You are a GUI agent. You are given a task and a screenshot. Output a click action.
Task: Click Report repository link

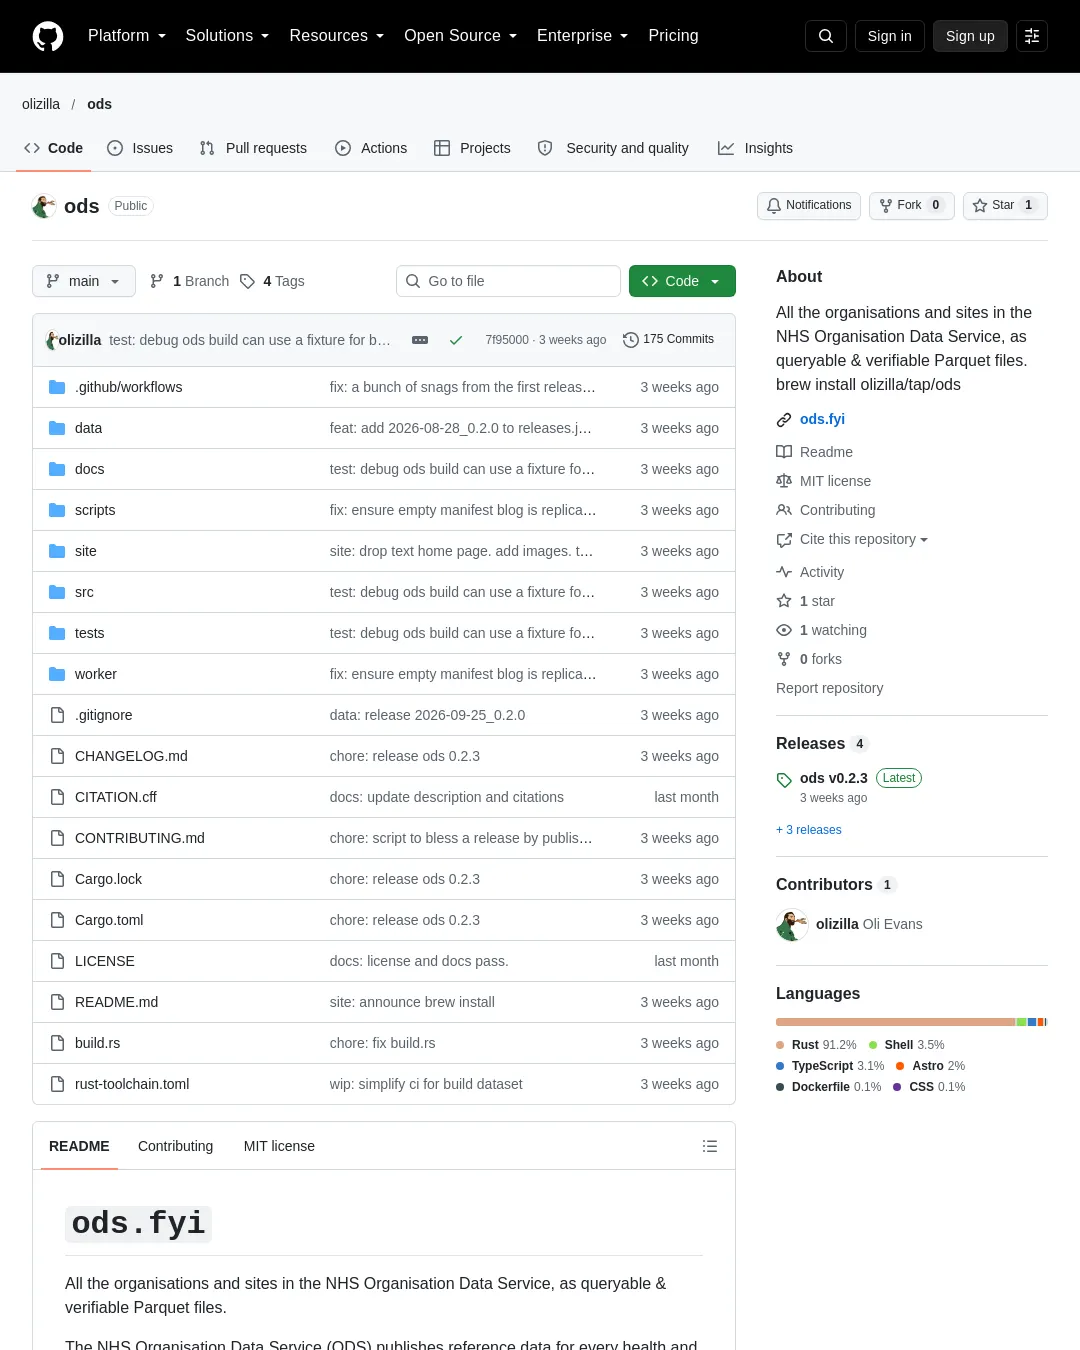click(x=829, y=688)
